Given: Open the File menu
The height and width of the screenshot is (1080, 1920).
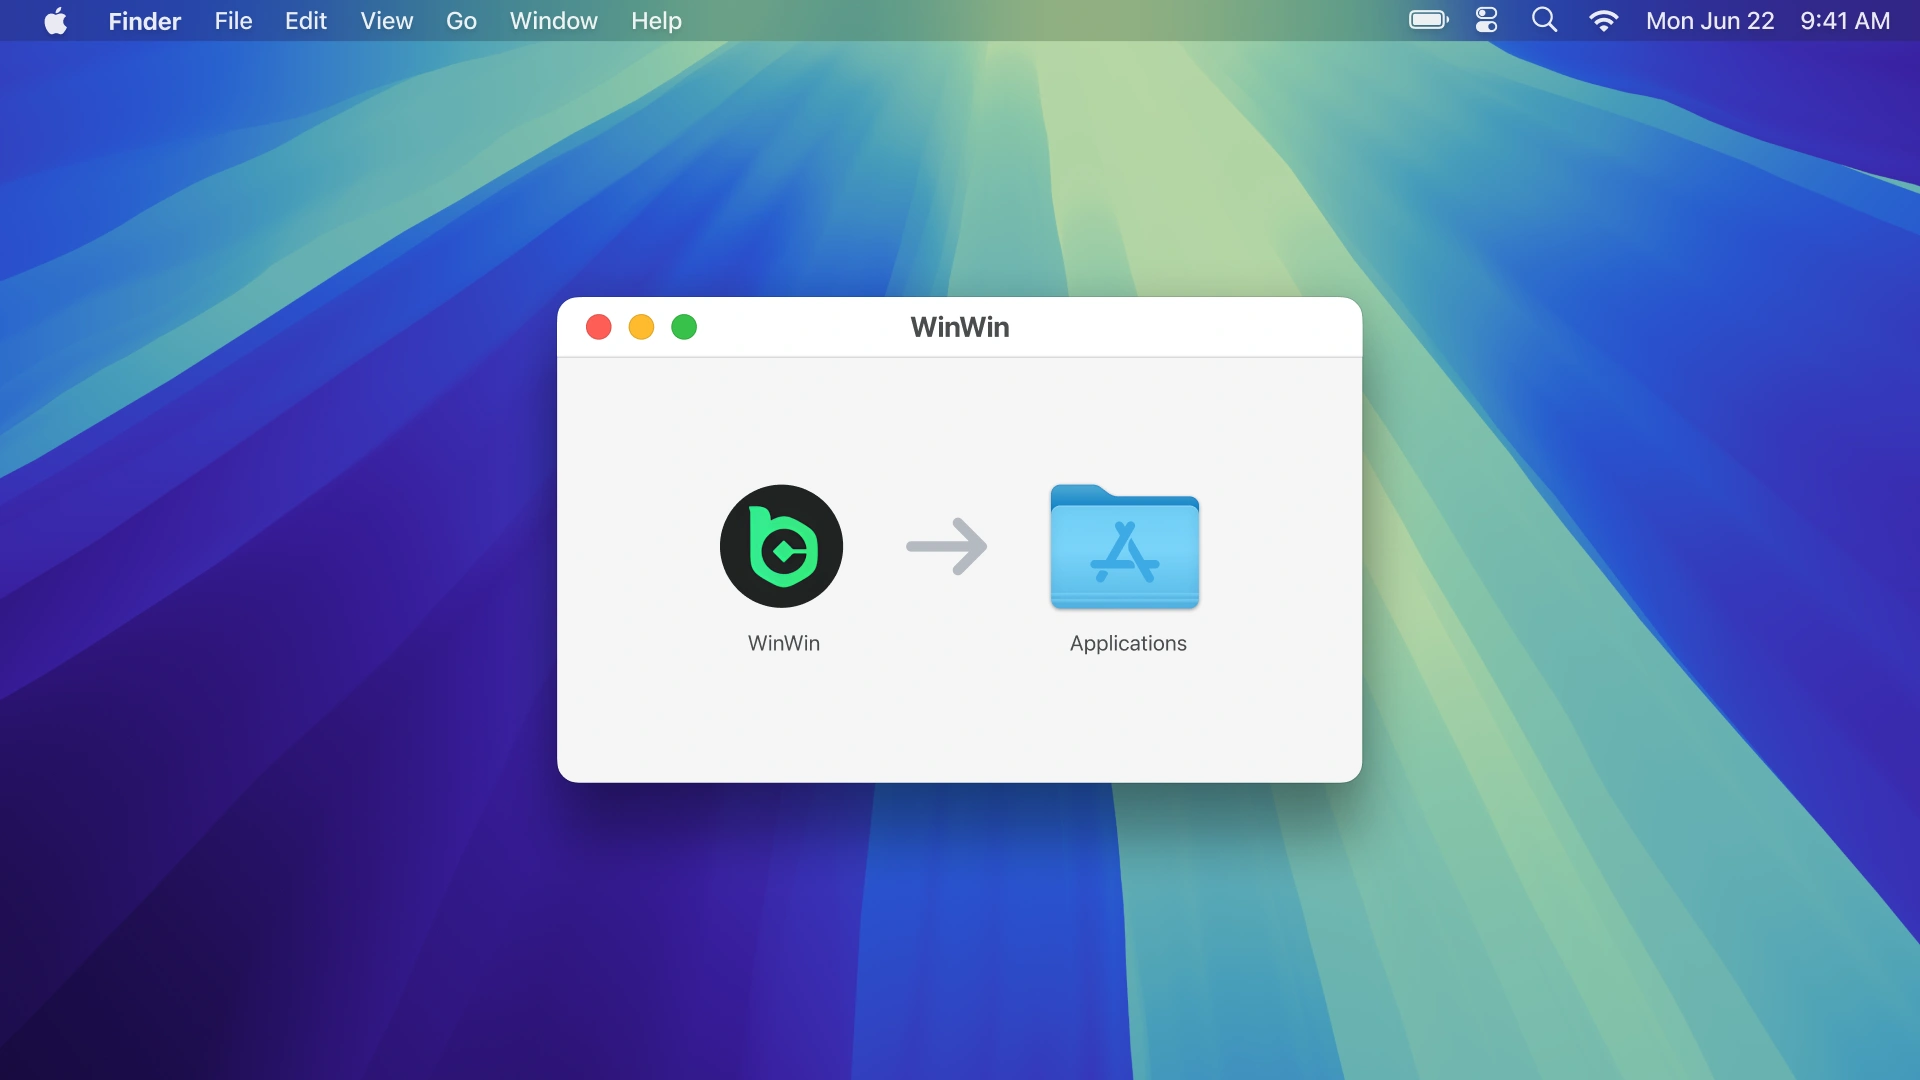Looking at the screenshot, I should click(x=232, y=20).
